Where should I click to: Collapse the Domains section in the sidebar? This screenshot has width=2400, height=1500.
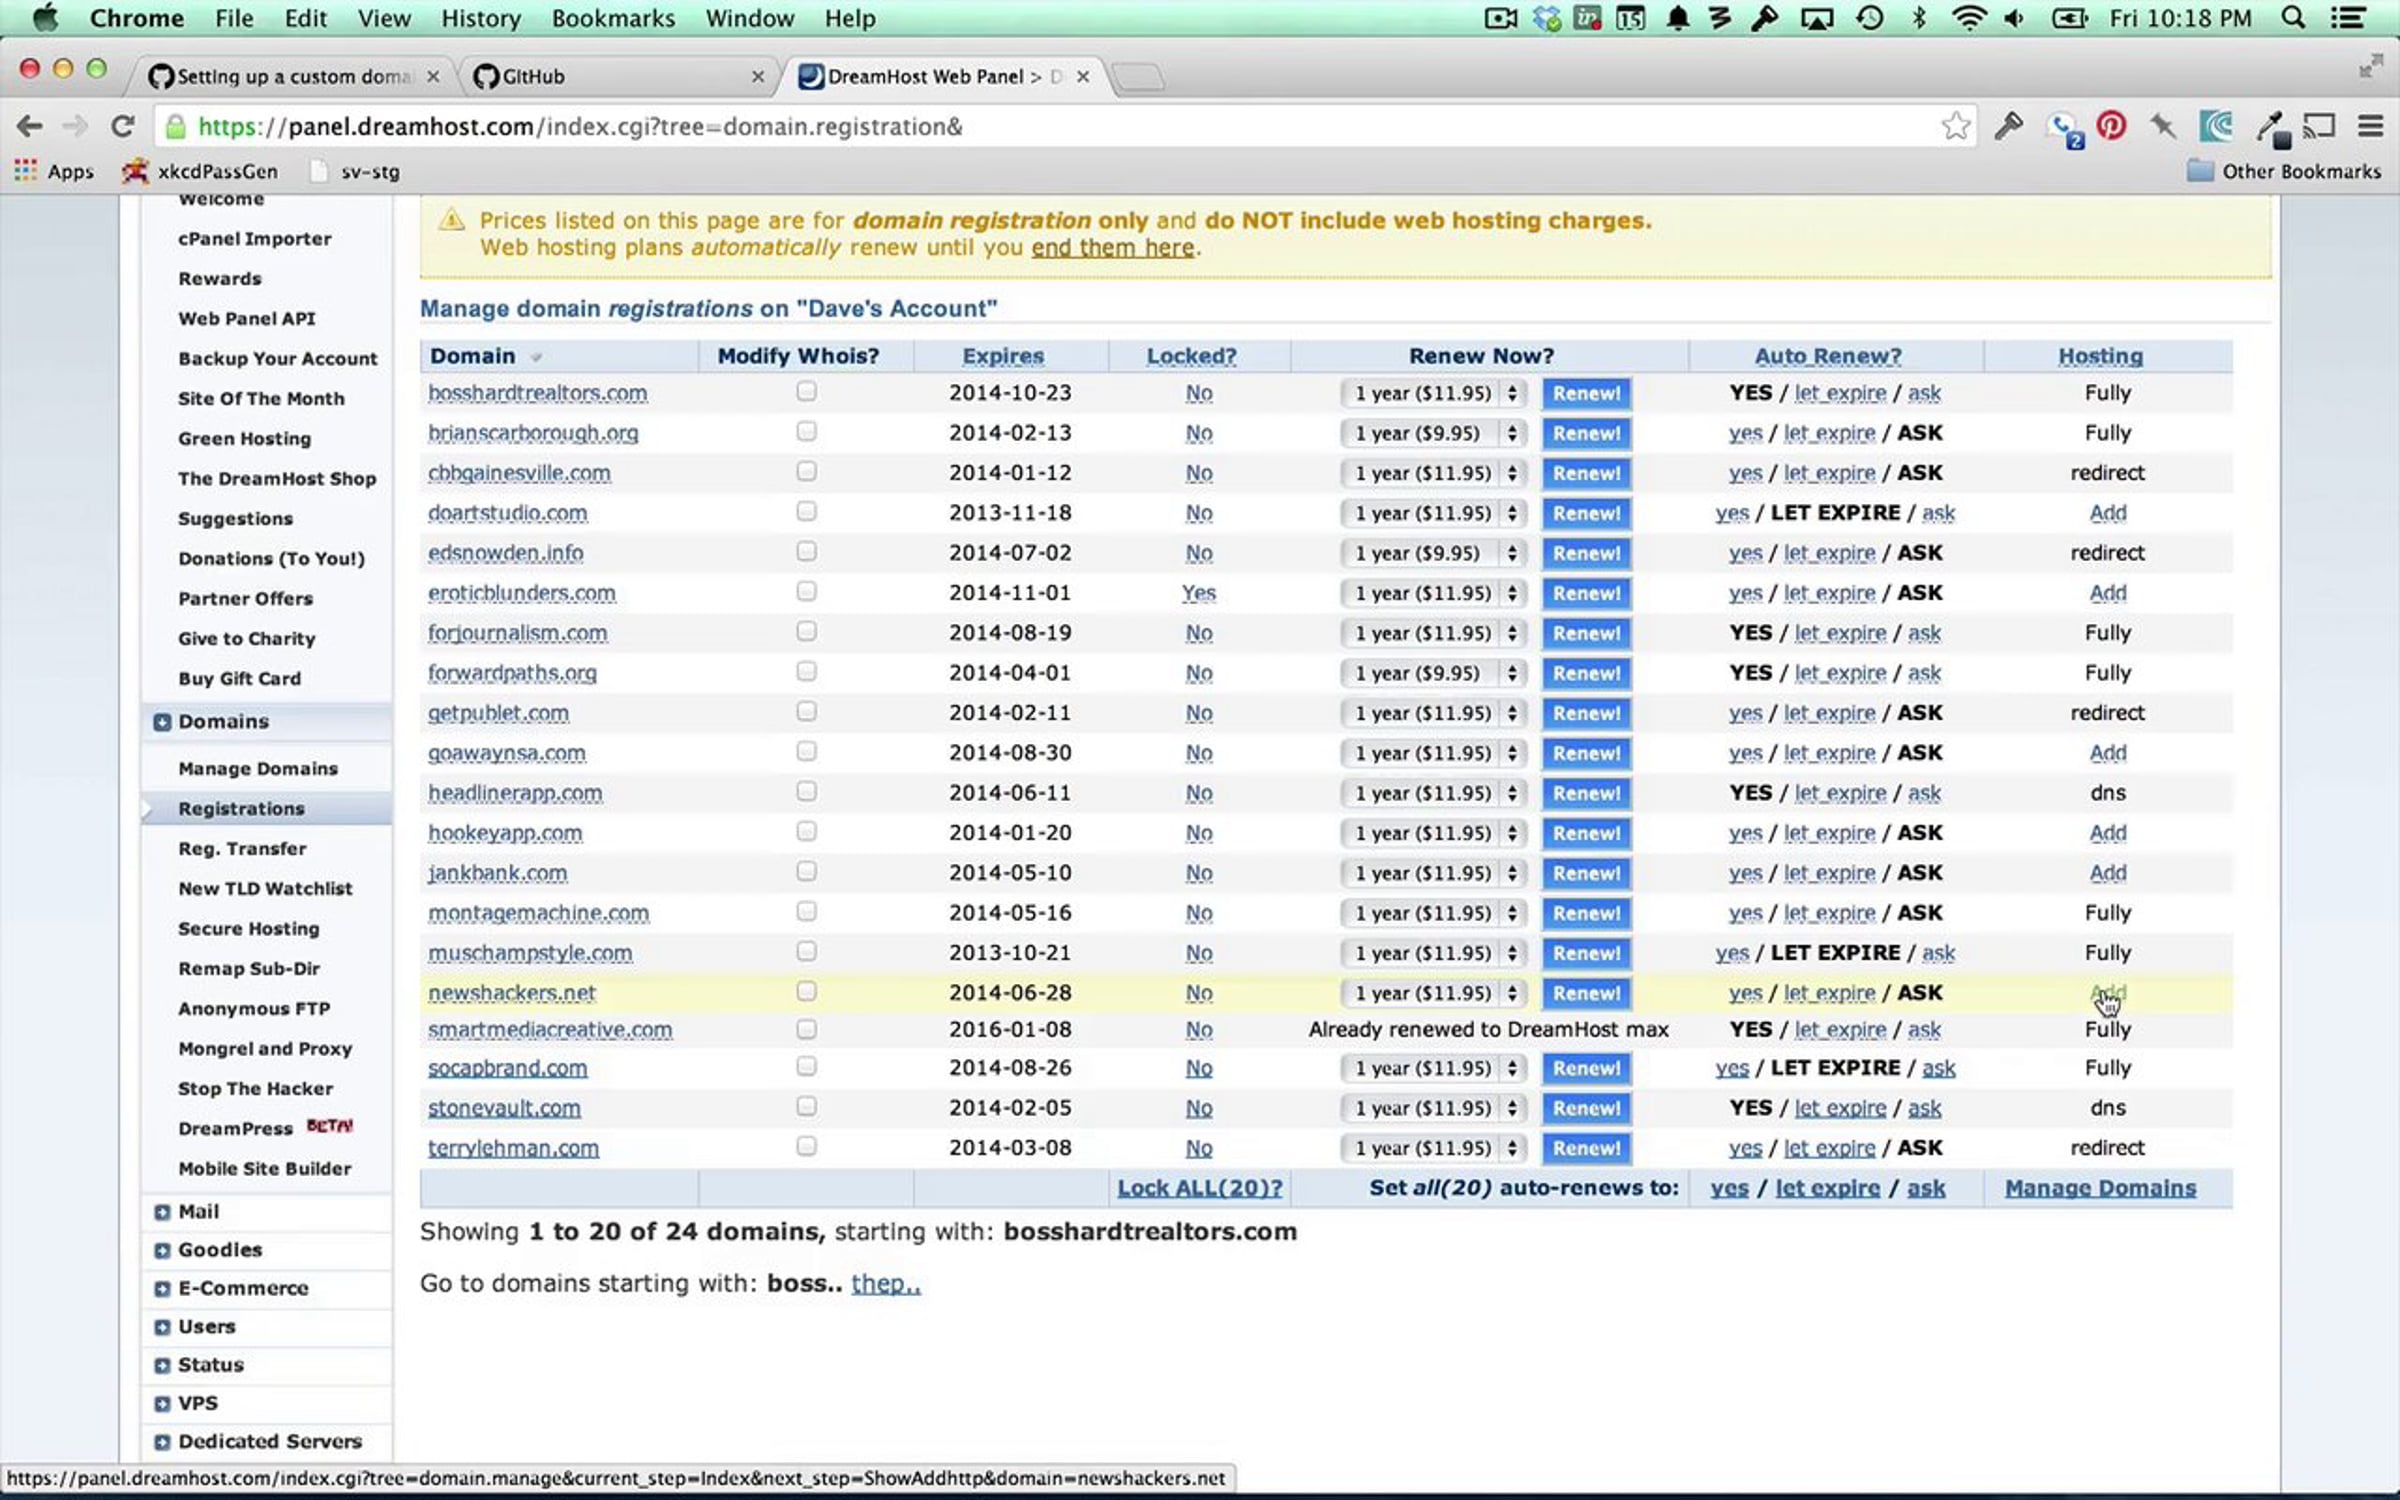click(162, 722)
